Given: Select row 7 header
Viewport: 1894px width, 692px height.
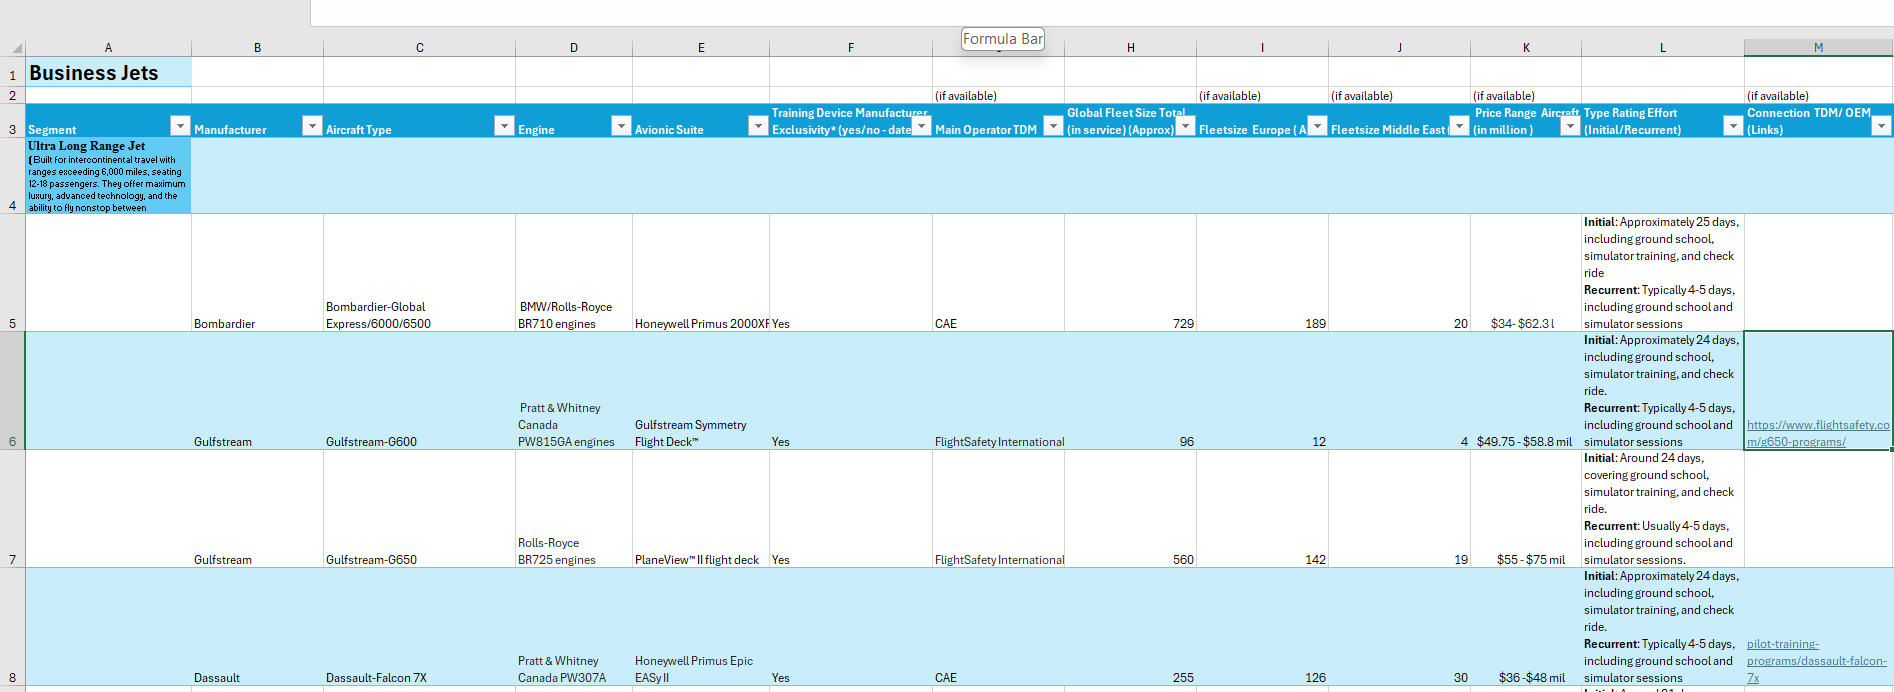Looking at the screenshot, I should tap(12, 509).
